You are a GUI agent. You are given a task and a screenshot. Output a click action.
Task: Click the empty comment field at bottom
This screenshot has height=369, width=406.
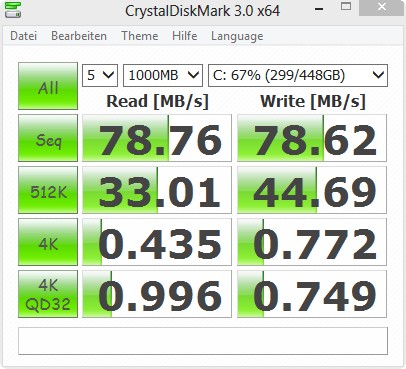pyautogui.click(x=203, y=341)
